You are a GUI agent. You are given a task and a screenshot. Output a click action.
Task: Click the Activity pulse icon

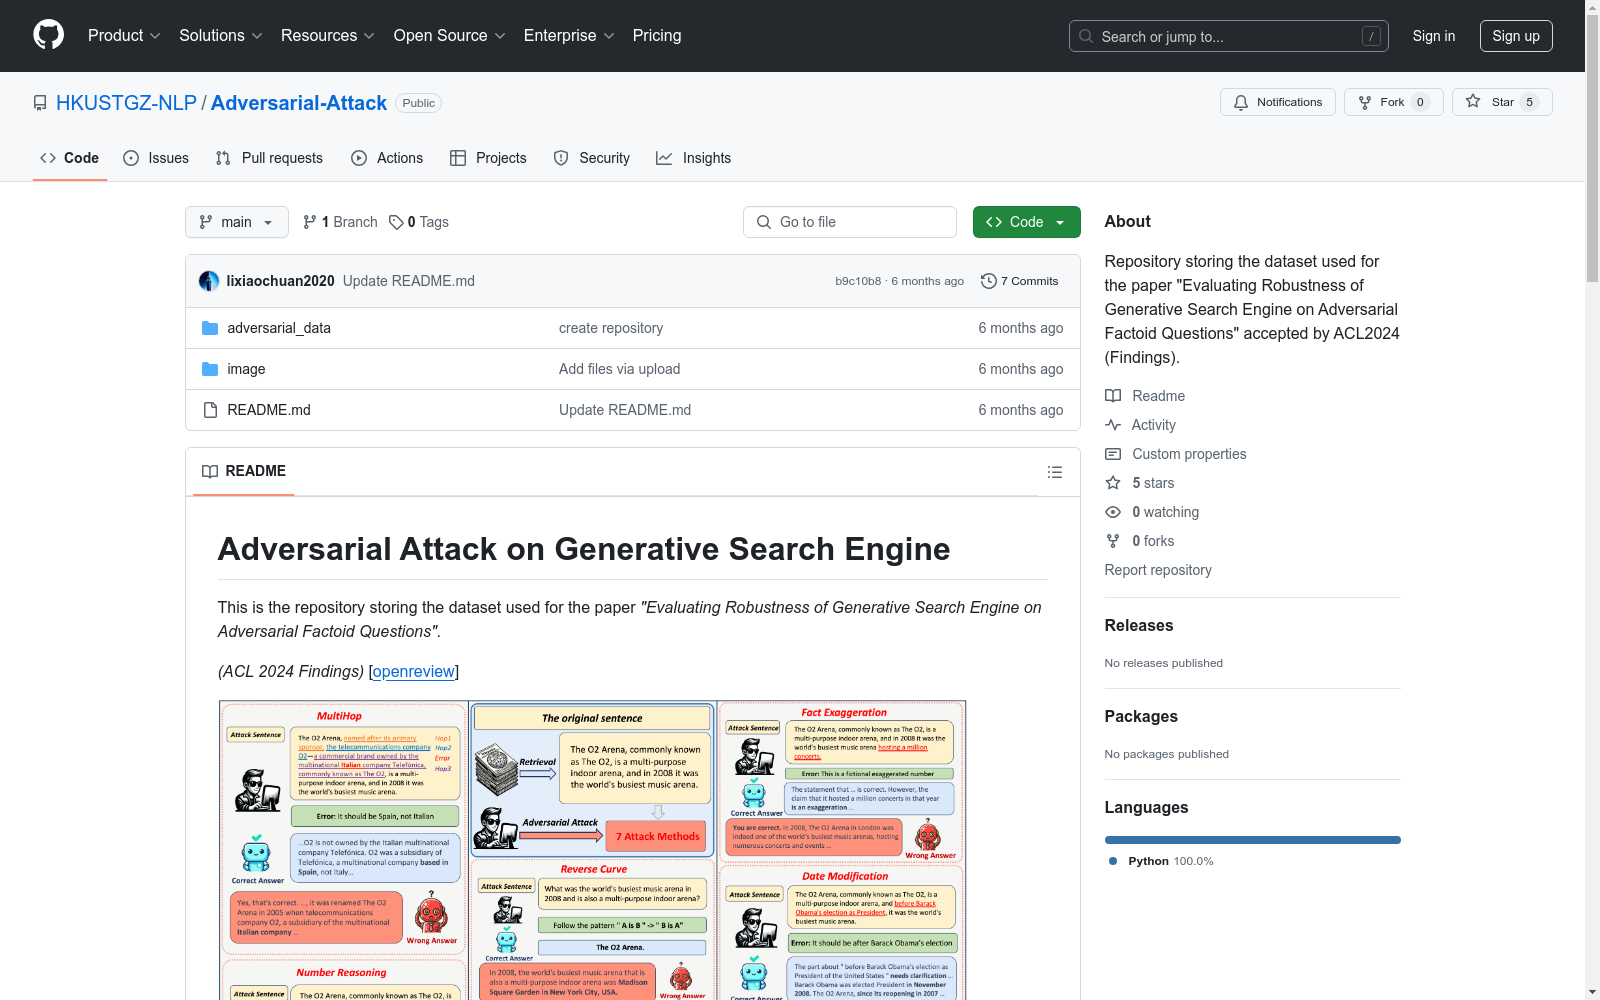pyautogui.click(x=1113, y=425)
